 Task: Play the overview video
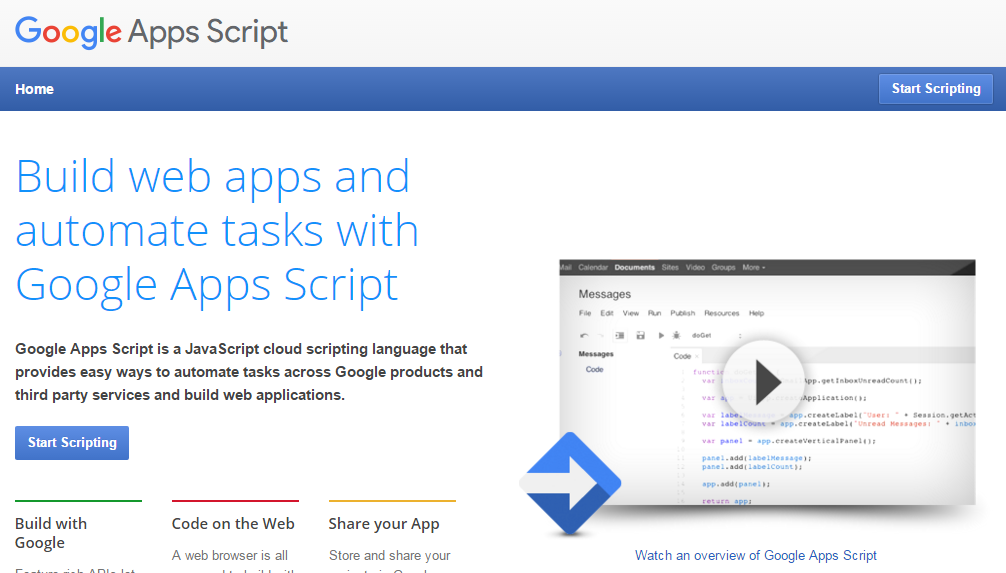click(x=763, y=381)
